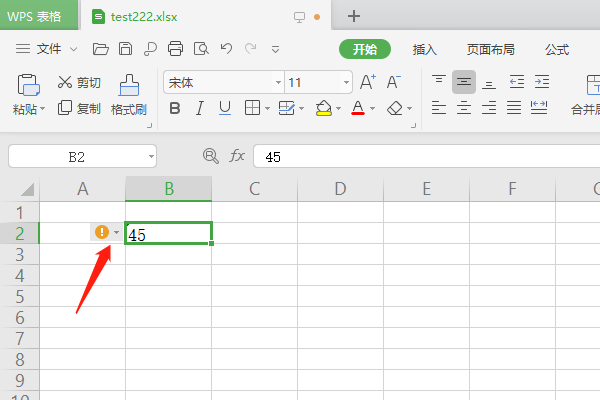Click decrease indent icon
Image resolution: width=600 pixels, height=400 pixels.
tap(517, 82)
